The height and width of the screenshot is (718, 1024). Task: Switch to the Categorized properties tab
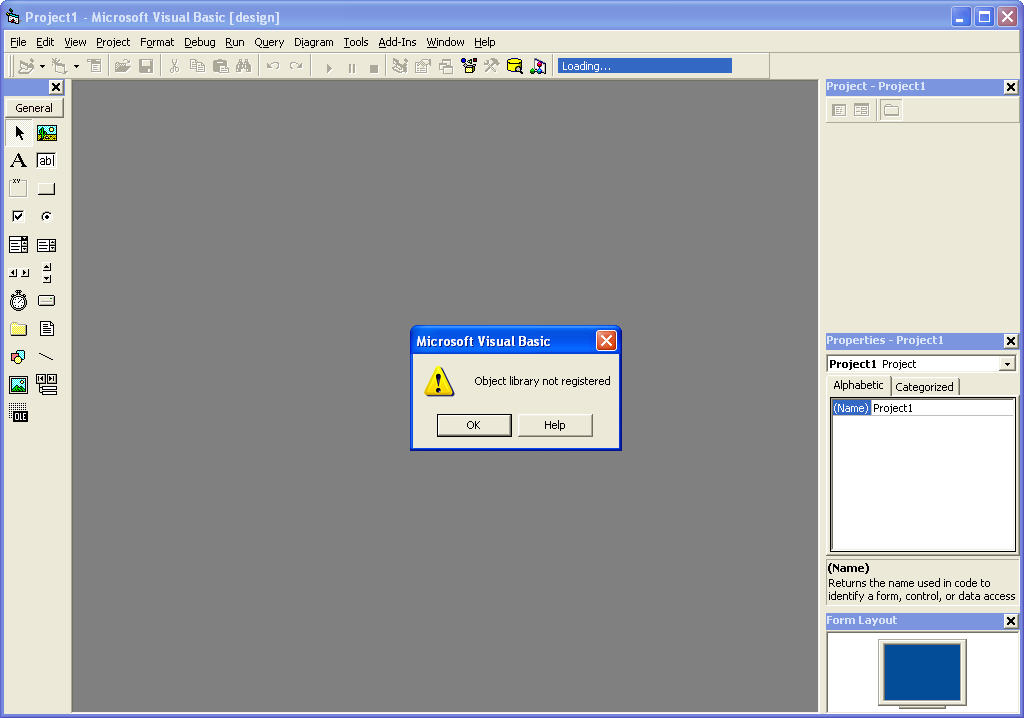(x=924, y=387)
